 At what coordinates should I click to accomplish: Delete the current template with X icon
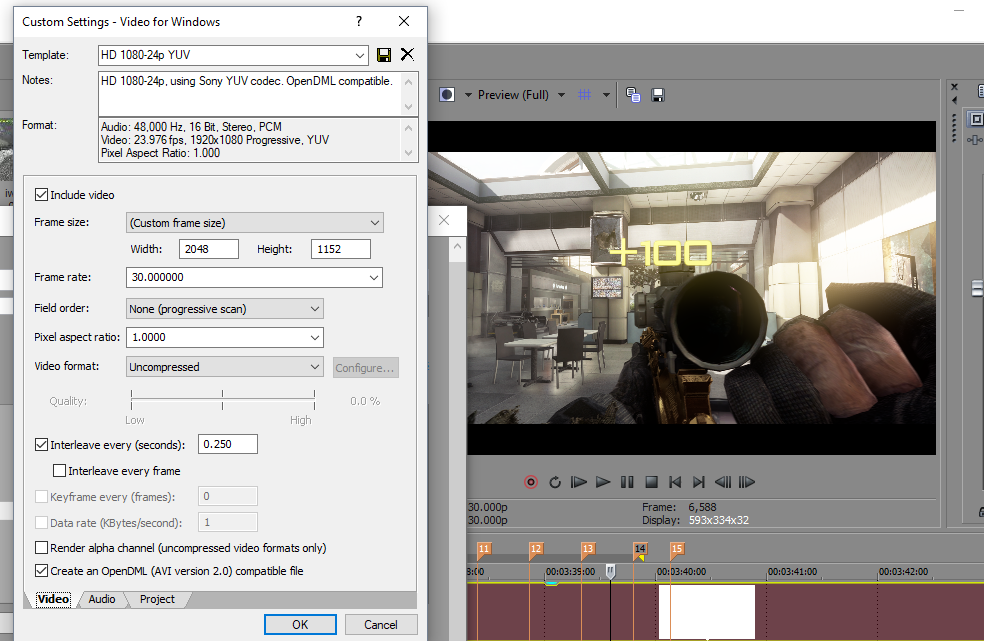pyautogui.click(x=407, y=55)
